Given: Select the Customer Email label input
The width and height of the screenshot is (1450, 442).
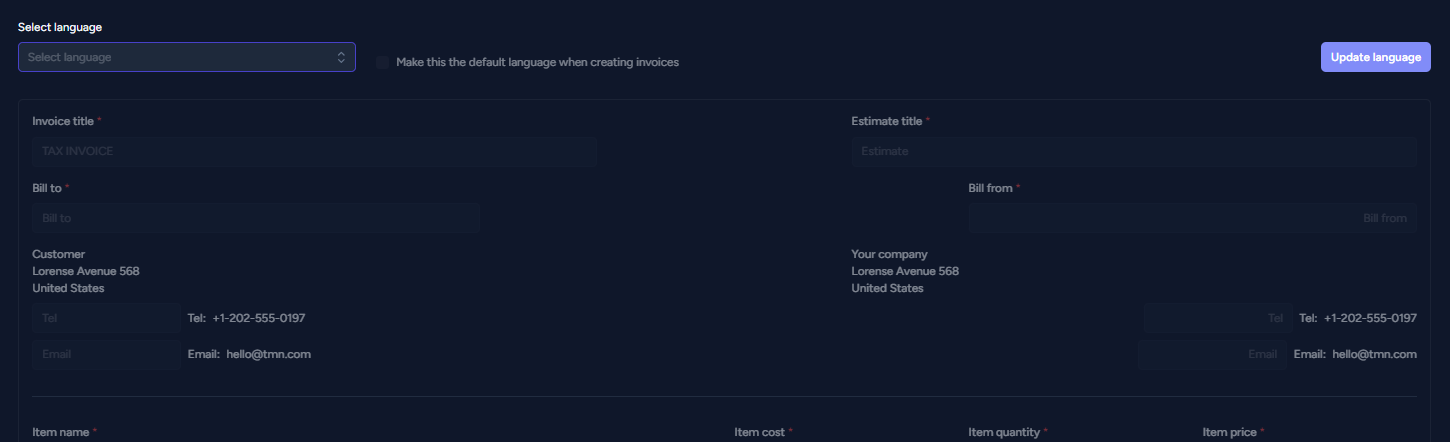Looking at the screenshot, I should 106,354.
